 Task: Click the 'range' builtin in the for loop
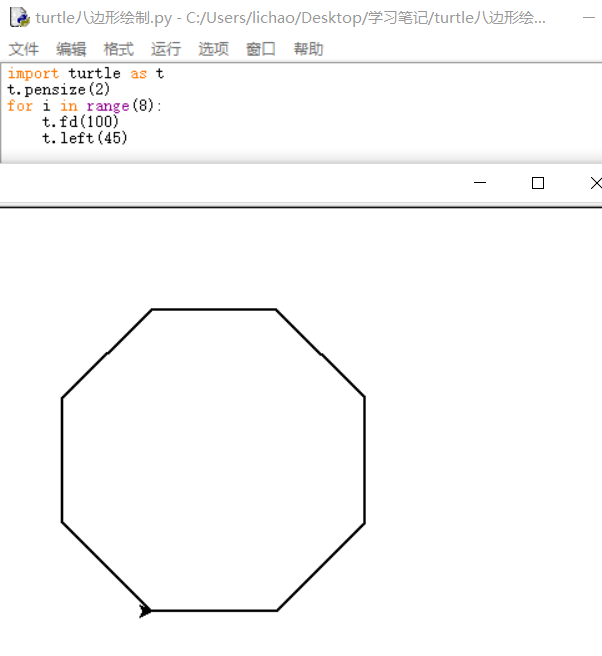tap(108, 106)
